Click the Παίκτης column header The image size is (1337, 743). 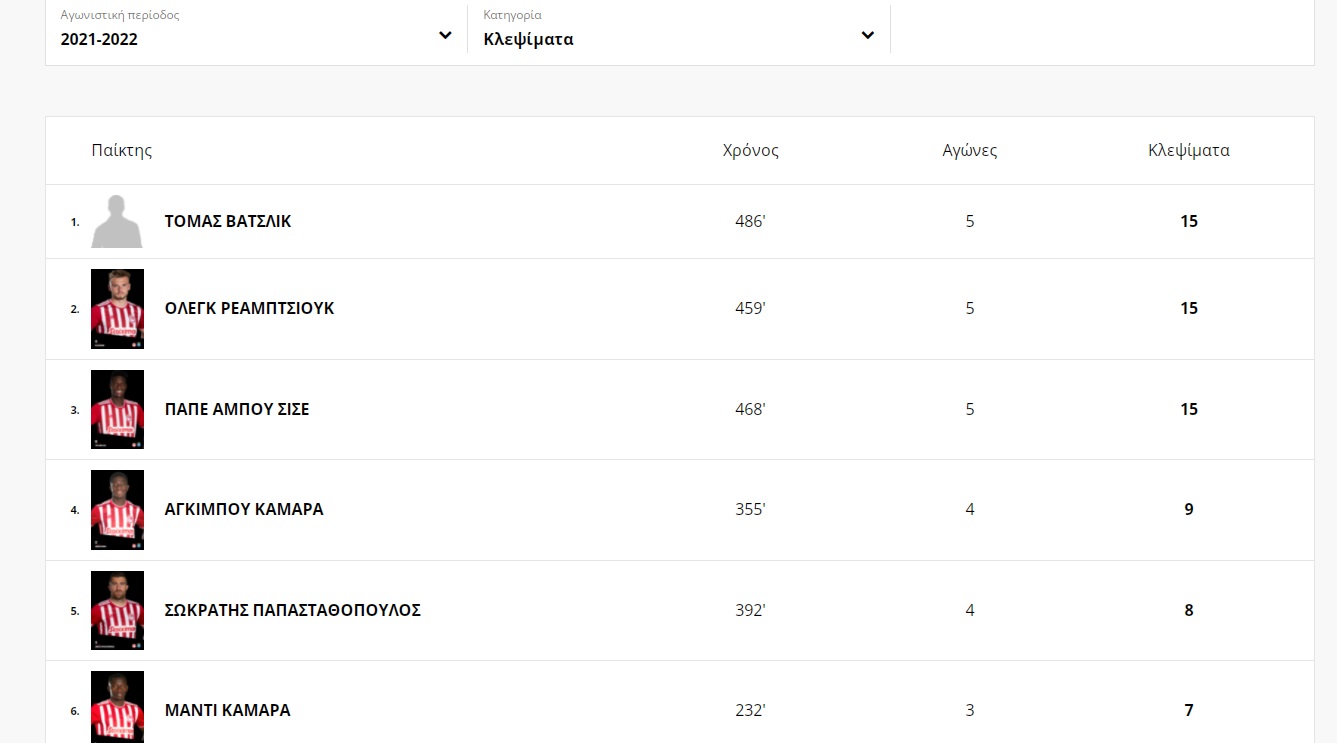coord(121,151)
